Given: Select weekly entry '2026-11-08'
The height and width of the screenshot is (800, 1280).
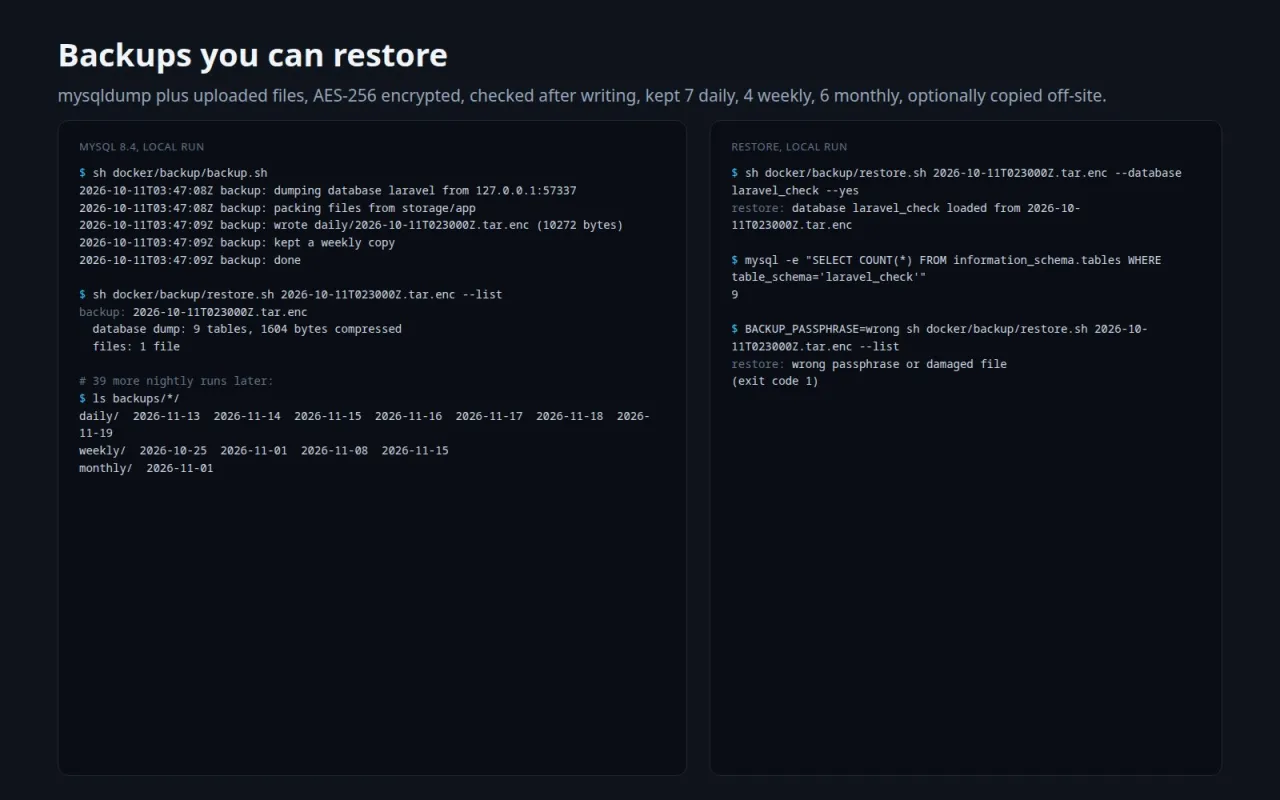Looking at the screenshot, I should [x=334, y=450].
